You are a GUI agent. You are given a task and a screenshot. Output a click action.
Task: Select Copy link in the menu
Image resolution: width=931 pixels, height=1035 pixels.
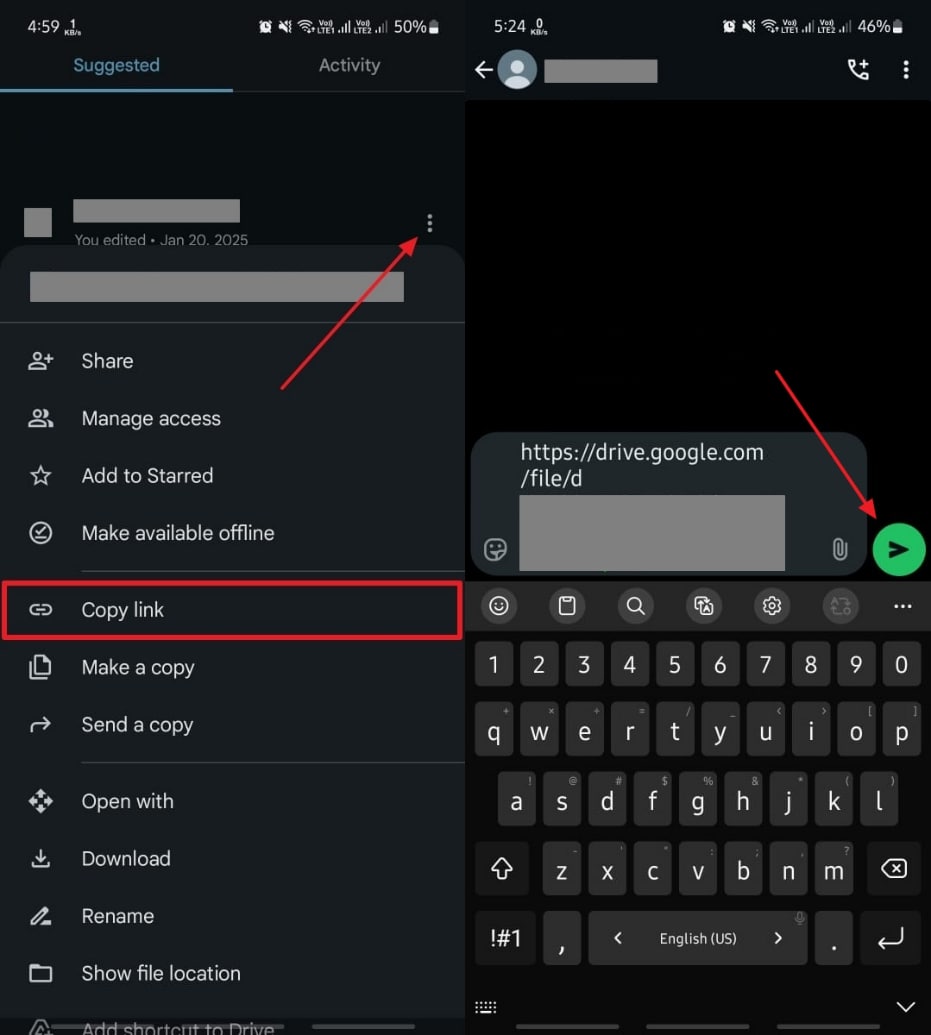coord(232,610)
